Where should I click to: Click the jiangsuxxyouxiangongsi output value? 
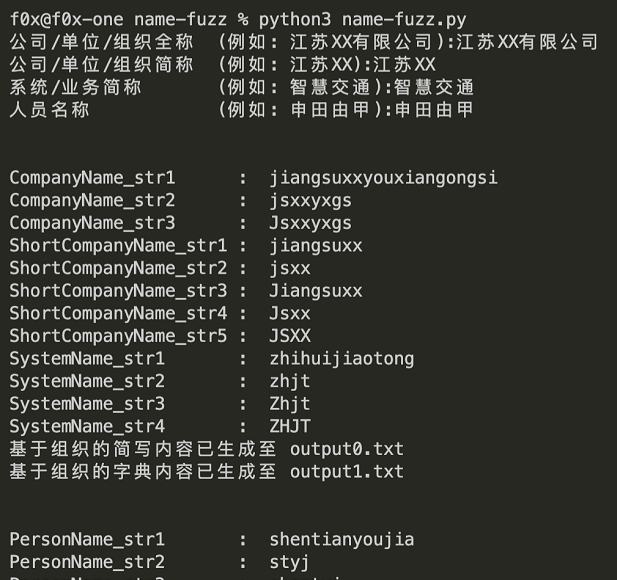click(x=383, y=178)
